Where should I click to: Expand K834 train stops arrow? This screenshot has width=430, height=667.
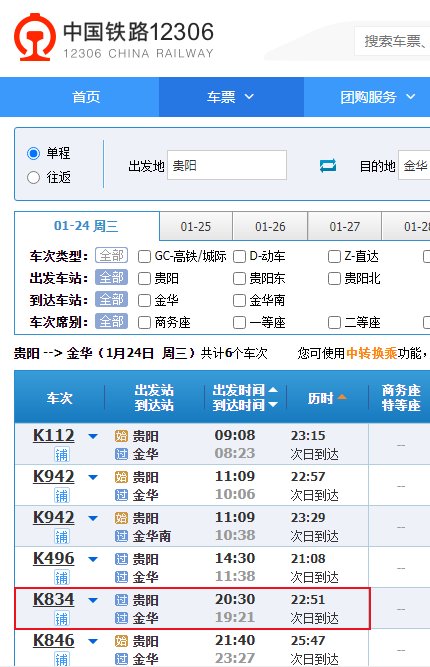(93, 600)
